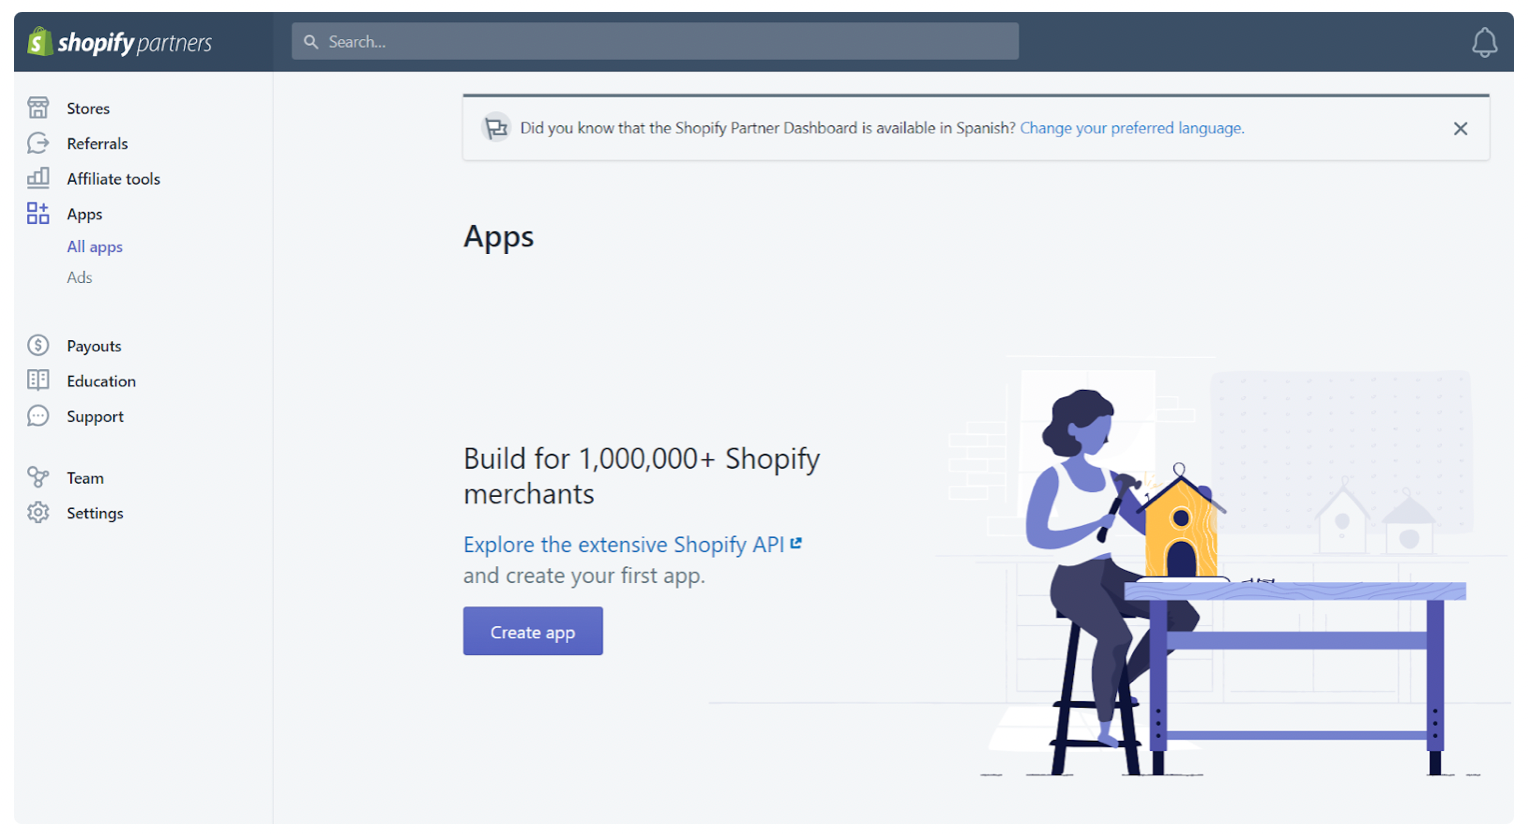Open Settings page
The width and height of the screenshot is (1528, 834).
coord(95,512)
